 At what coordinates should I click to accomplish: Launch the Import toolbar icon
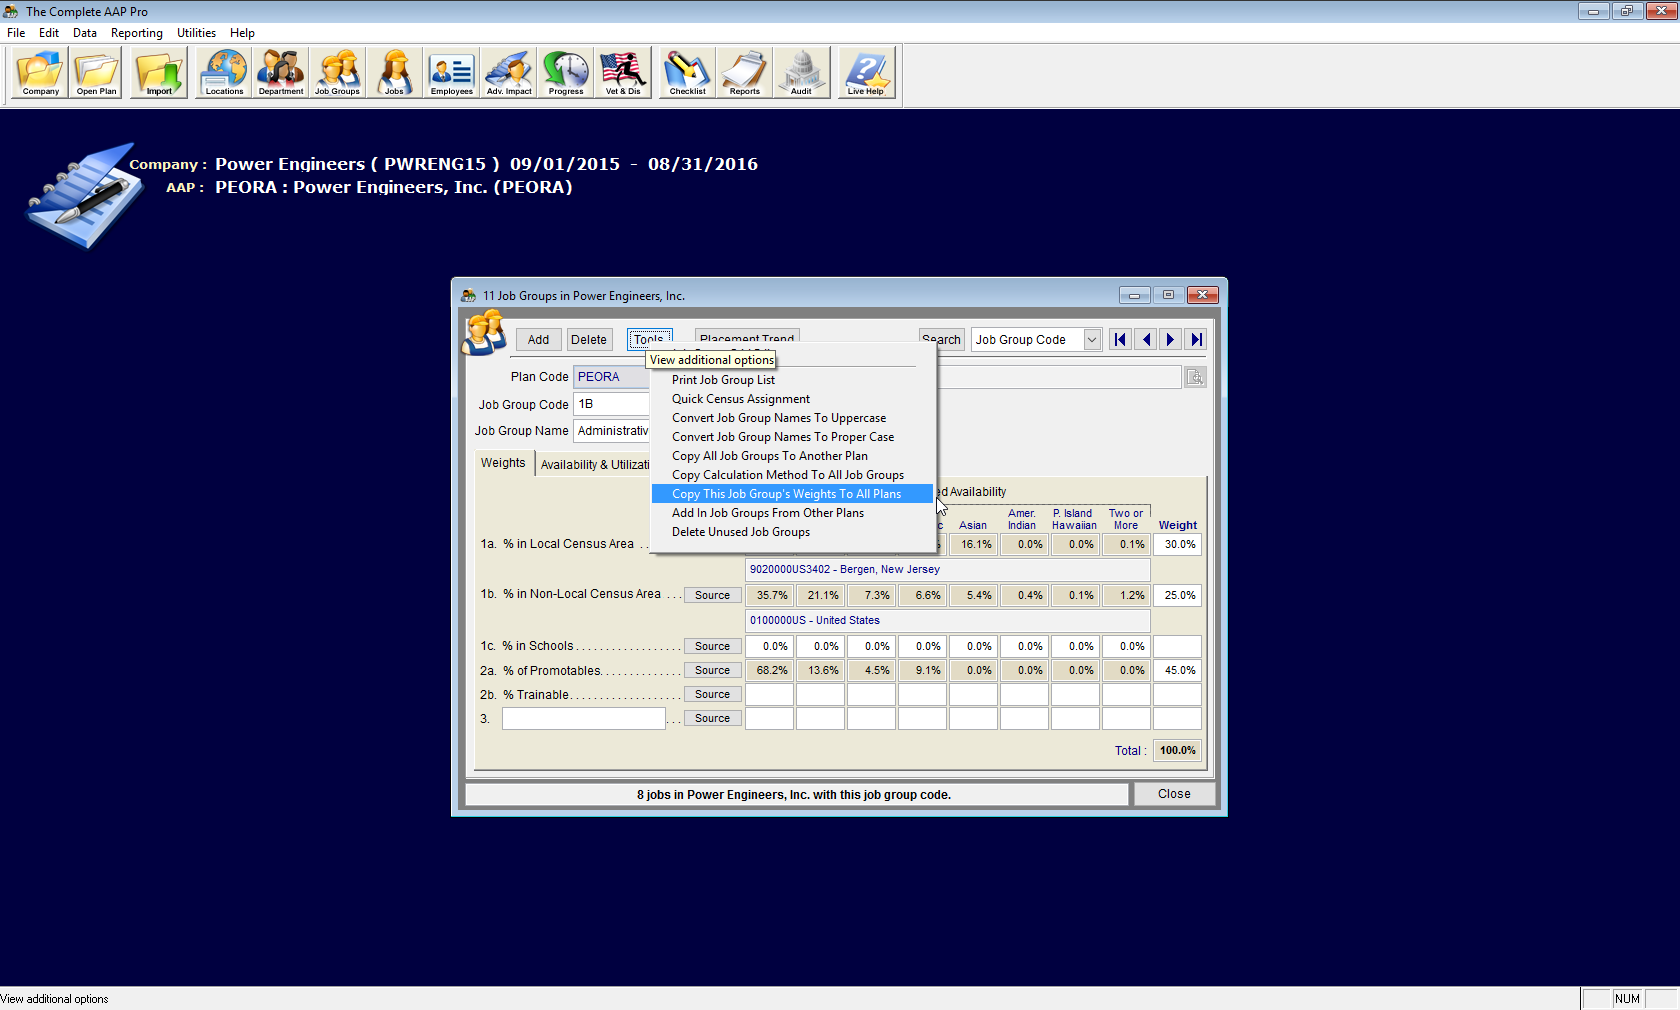(159, 73)
